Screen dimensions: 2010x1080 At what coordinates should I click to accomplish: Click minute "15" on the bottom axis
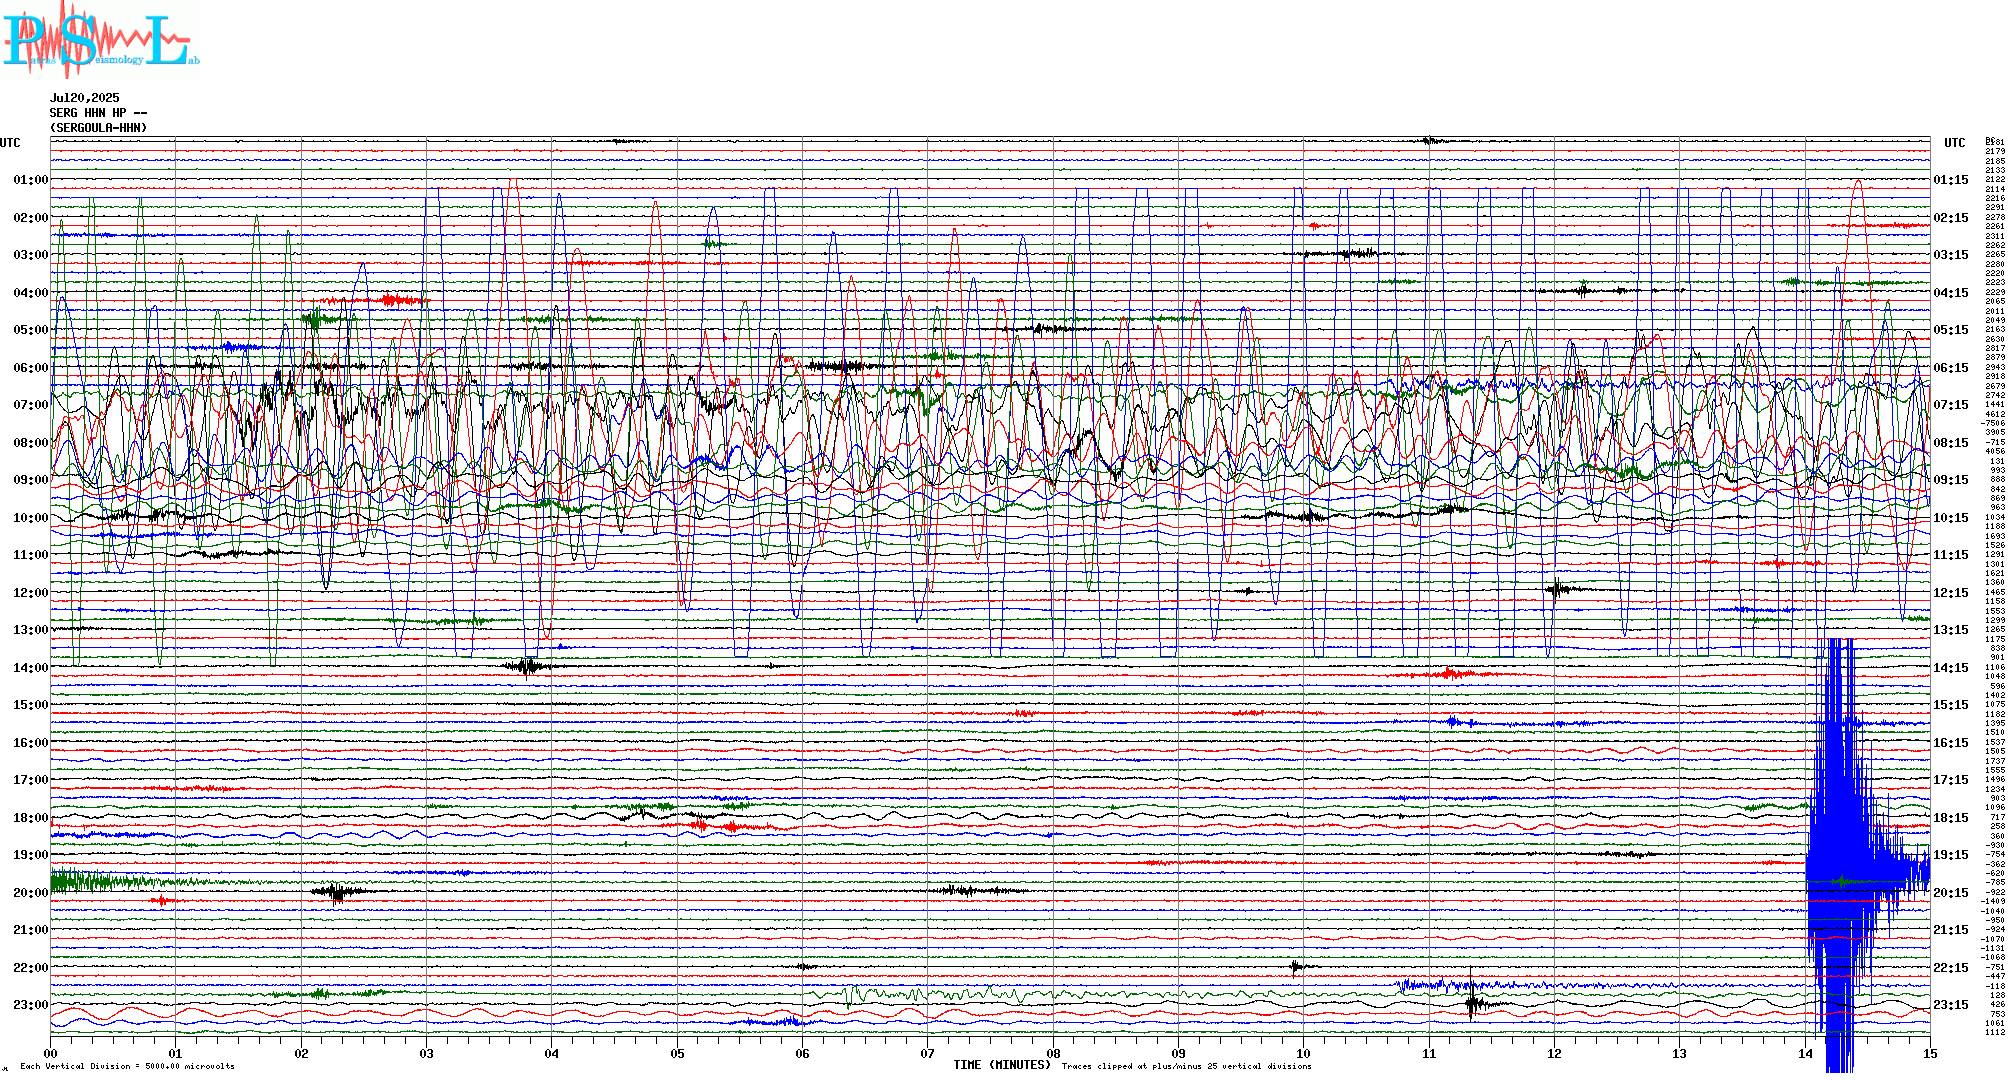[x=1930, y=1053]
